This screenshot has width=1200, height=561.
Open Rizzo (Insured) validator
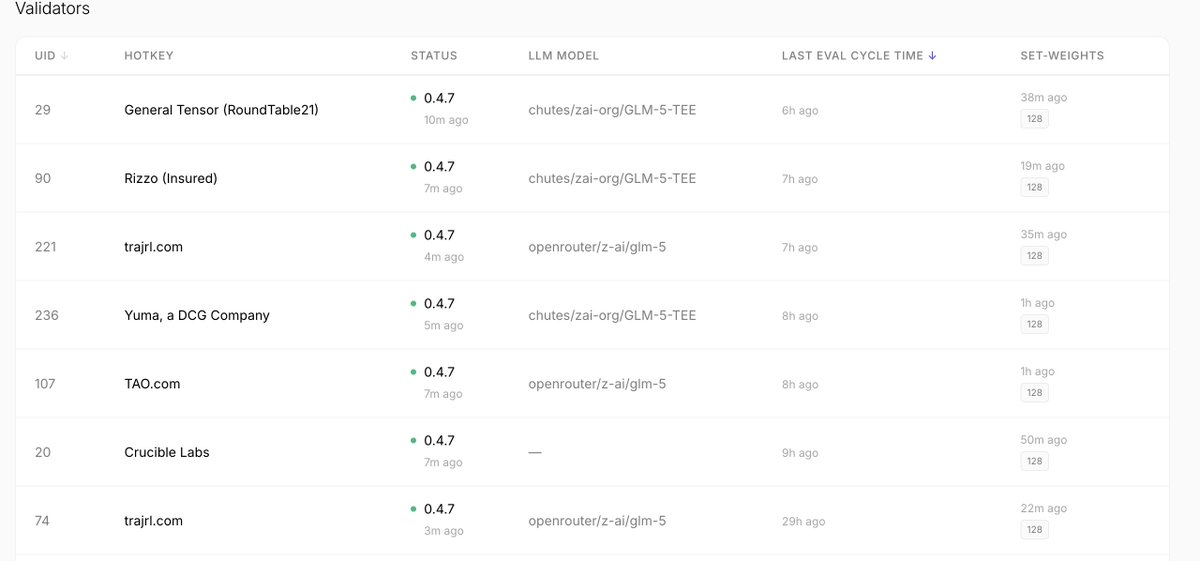[171, 179]
